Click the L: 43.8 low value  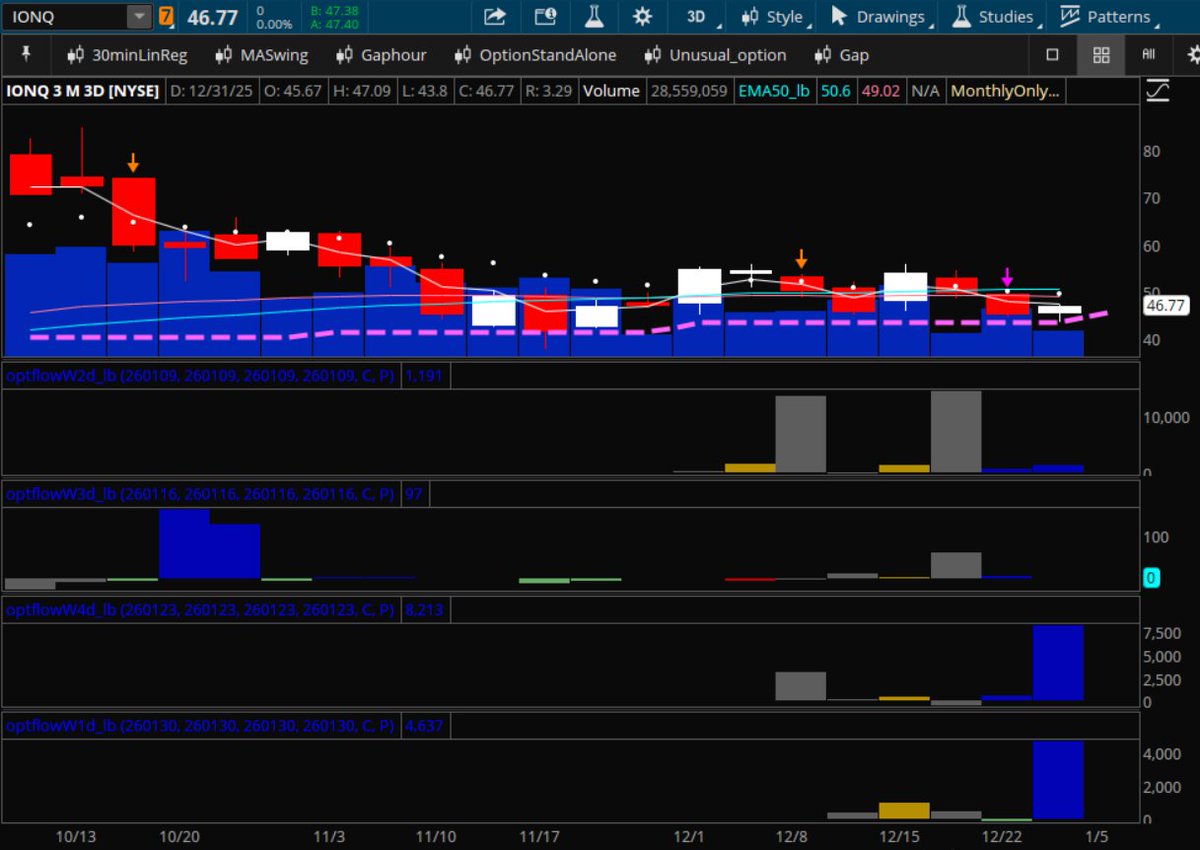click(x=427, y=91)
